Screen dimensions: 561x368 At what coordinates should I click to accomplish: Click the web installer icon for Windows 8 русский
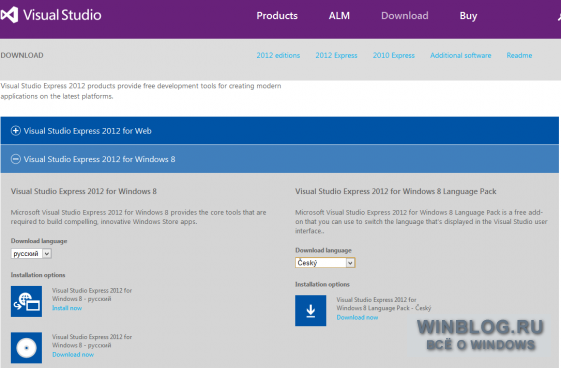tap(26, 301)
